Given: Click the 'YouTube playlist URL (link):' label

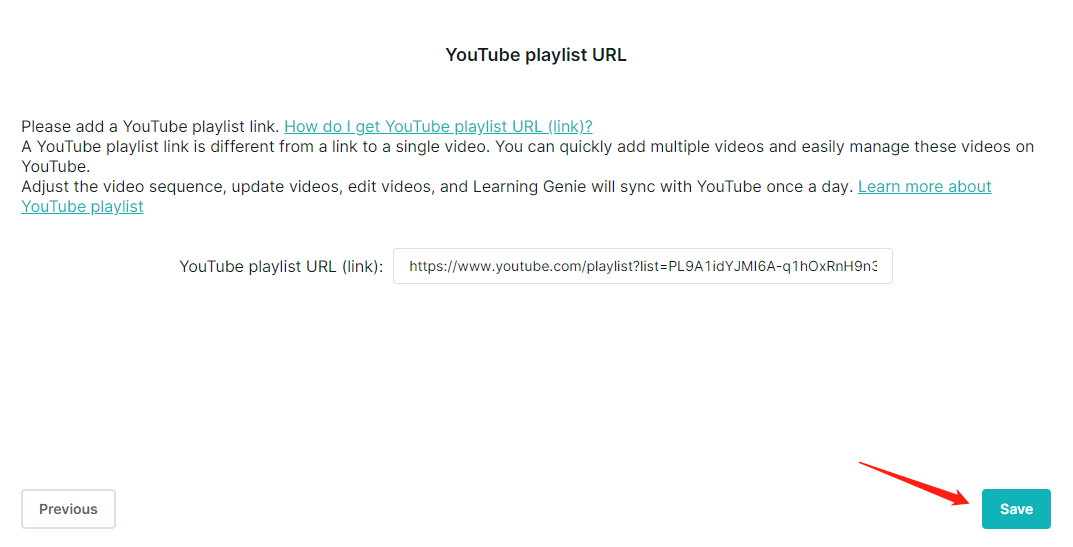Looking at the screenshot, I should [x=281, y=267].
